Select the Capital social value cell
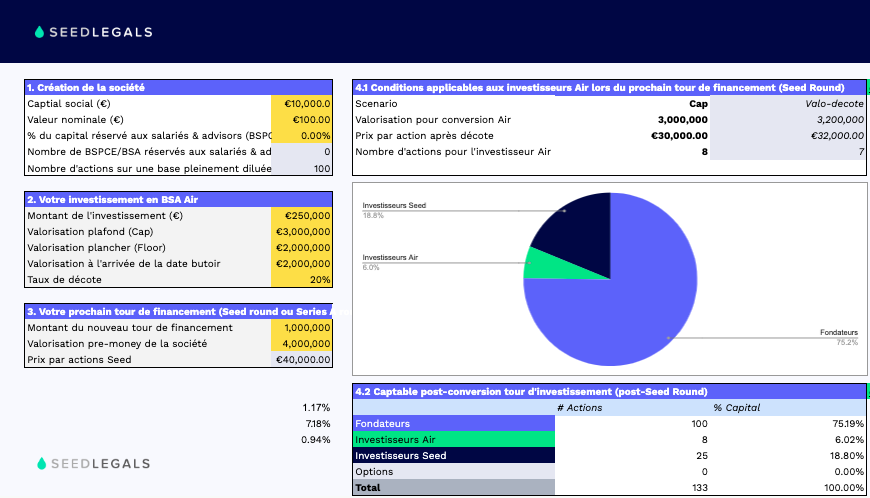 [x=301, y=103]
